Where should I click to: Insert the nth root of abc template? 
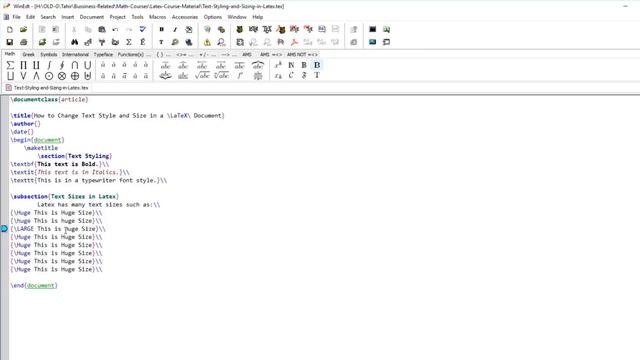tap(221, 76)
